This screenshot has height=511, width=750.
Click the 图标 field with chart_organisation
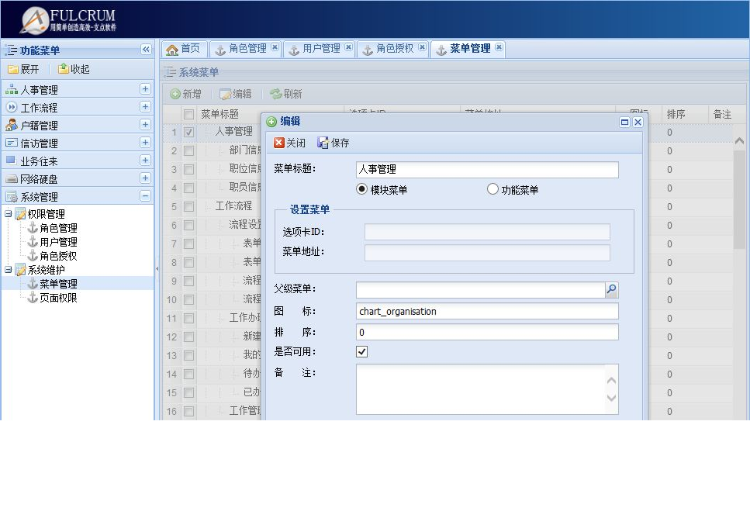(x=487, y=311)
